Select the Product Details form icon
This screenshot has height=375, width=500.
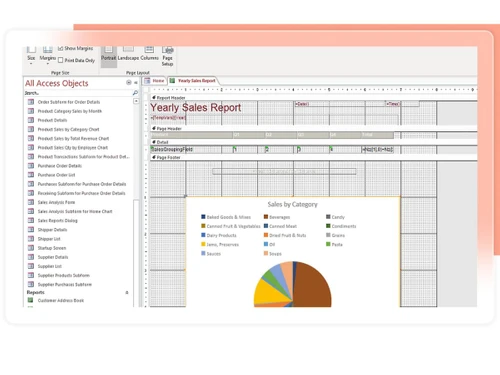(x=31, y=120)
